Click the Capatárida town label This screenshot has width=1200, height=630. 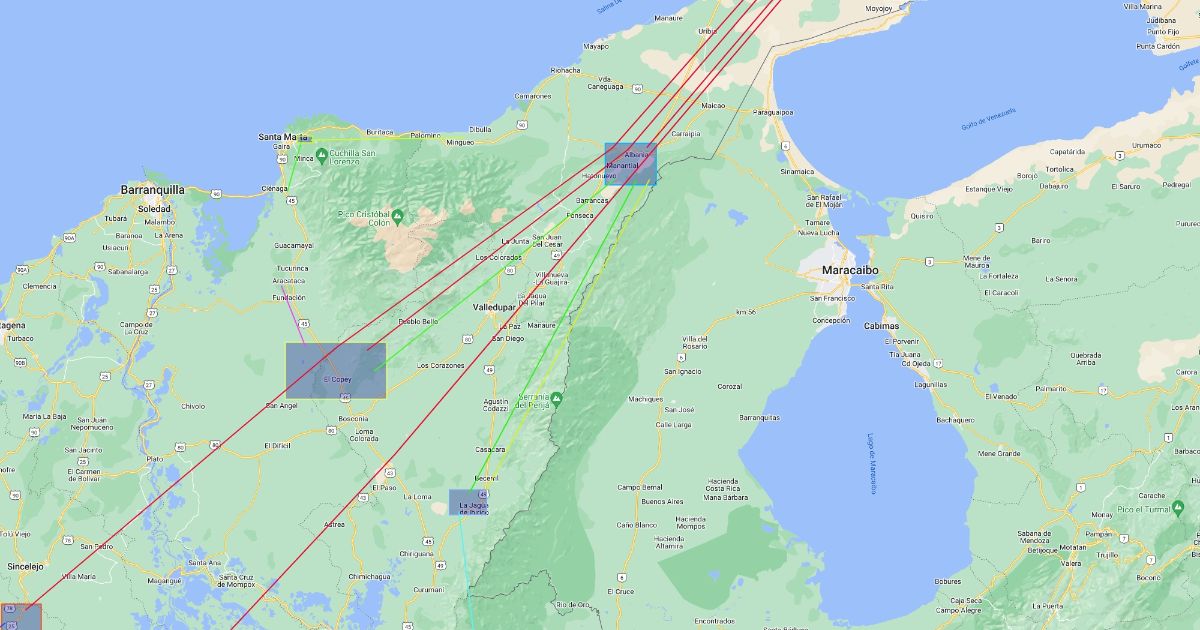(1065, 151)
